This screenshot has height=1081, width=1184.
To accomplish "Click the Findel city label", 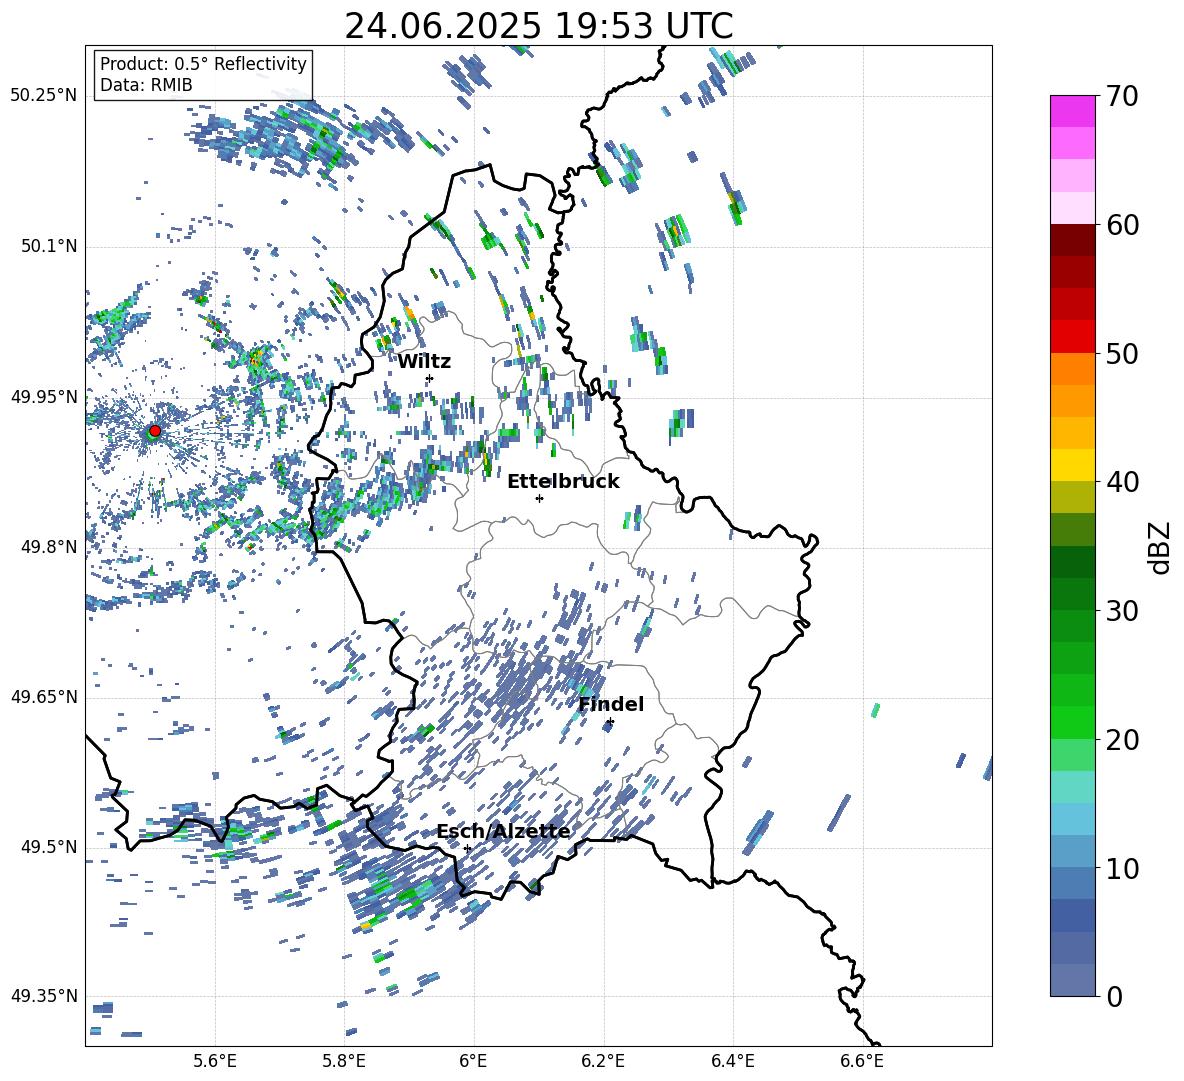I will (611, 704).
